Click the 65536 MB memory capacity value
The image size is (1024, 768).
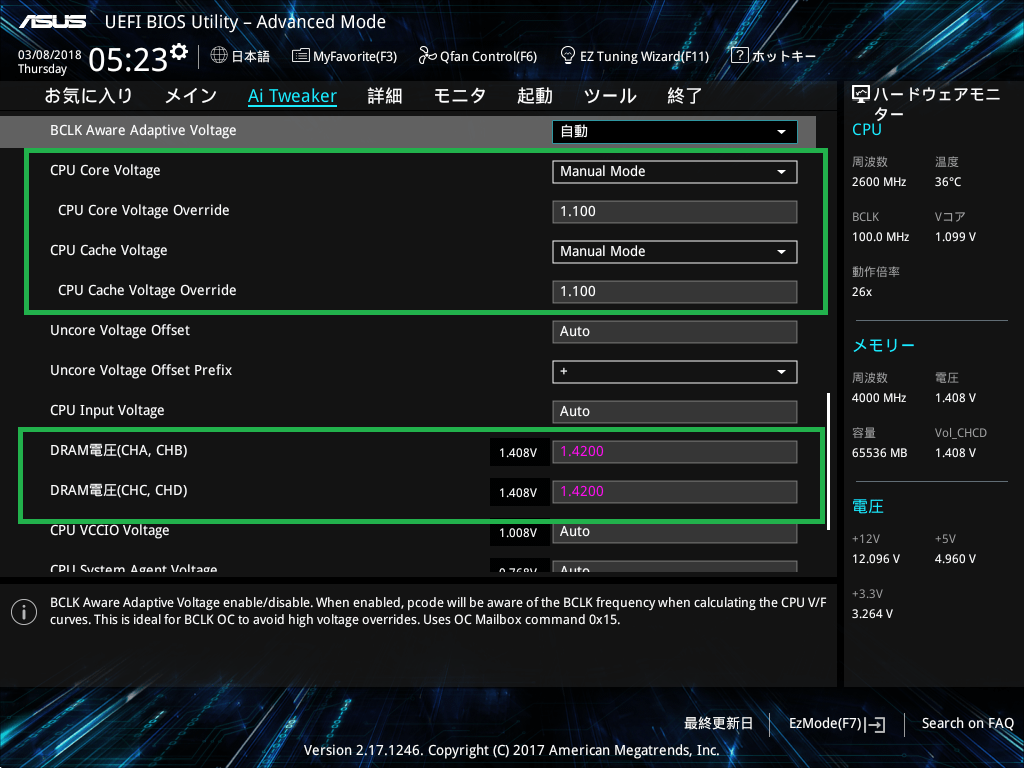click(880, 453)
